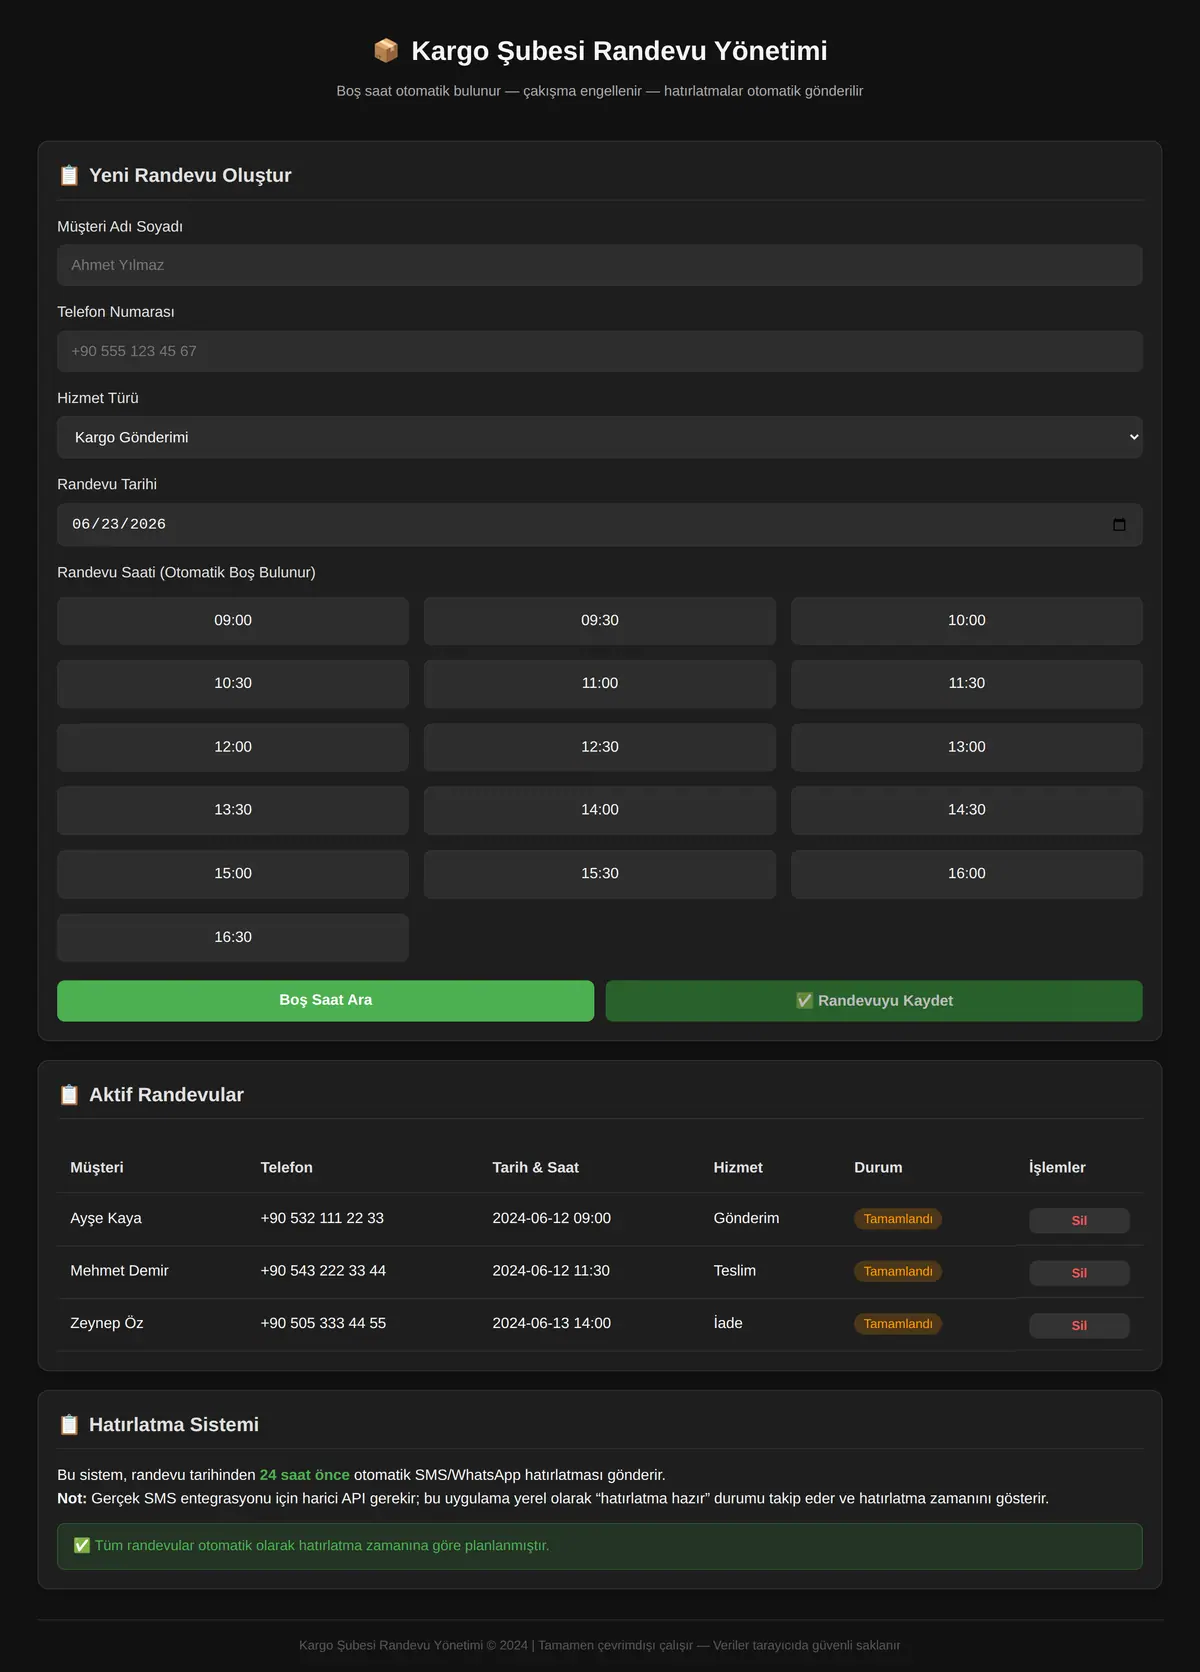This screenshot has width=1200, height=1672.
Task: Click the green reminder confirmation banner
Action: (x=600, y=1546)
